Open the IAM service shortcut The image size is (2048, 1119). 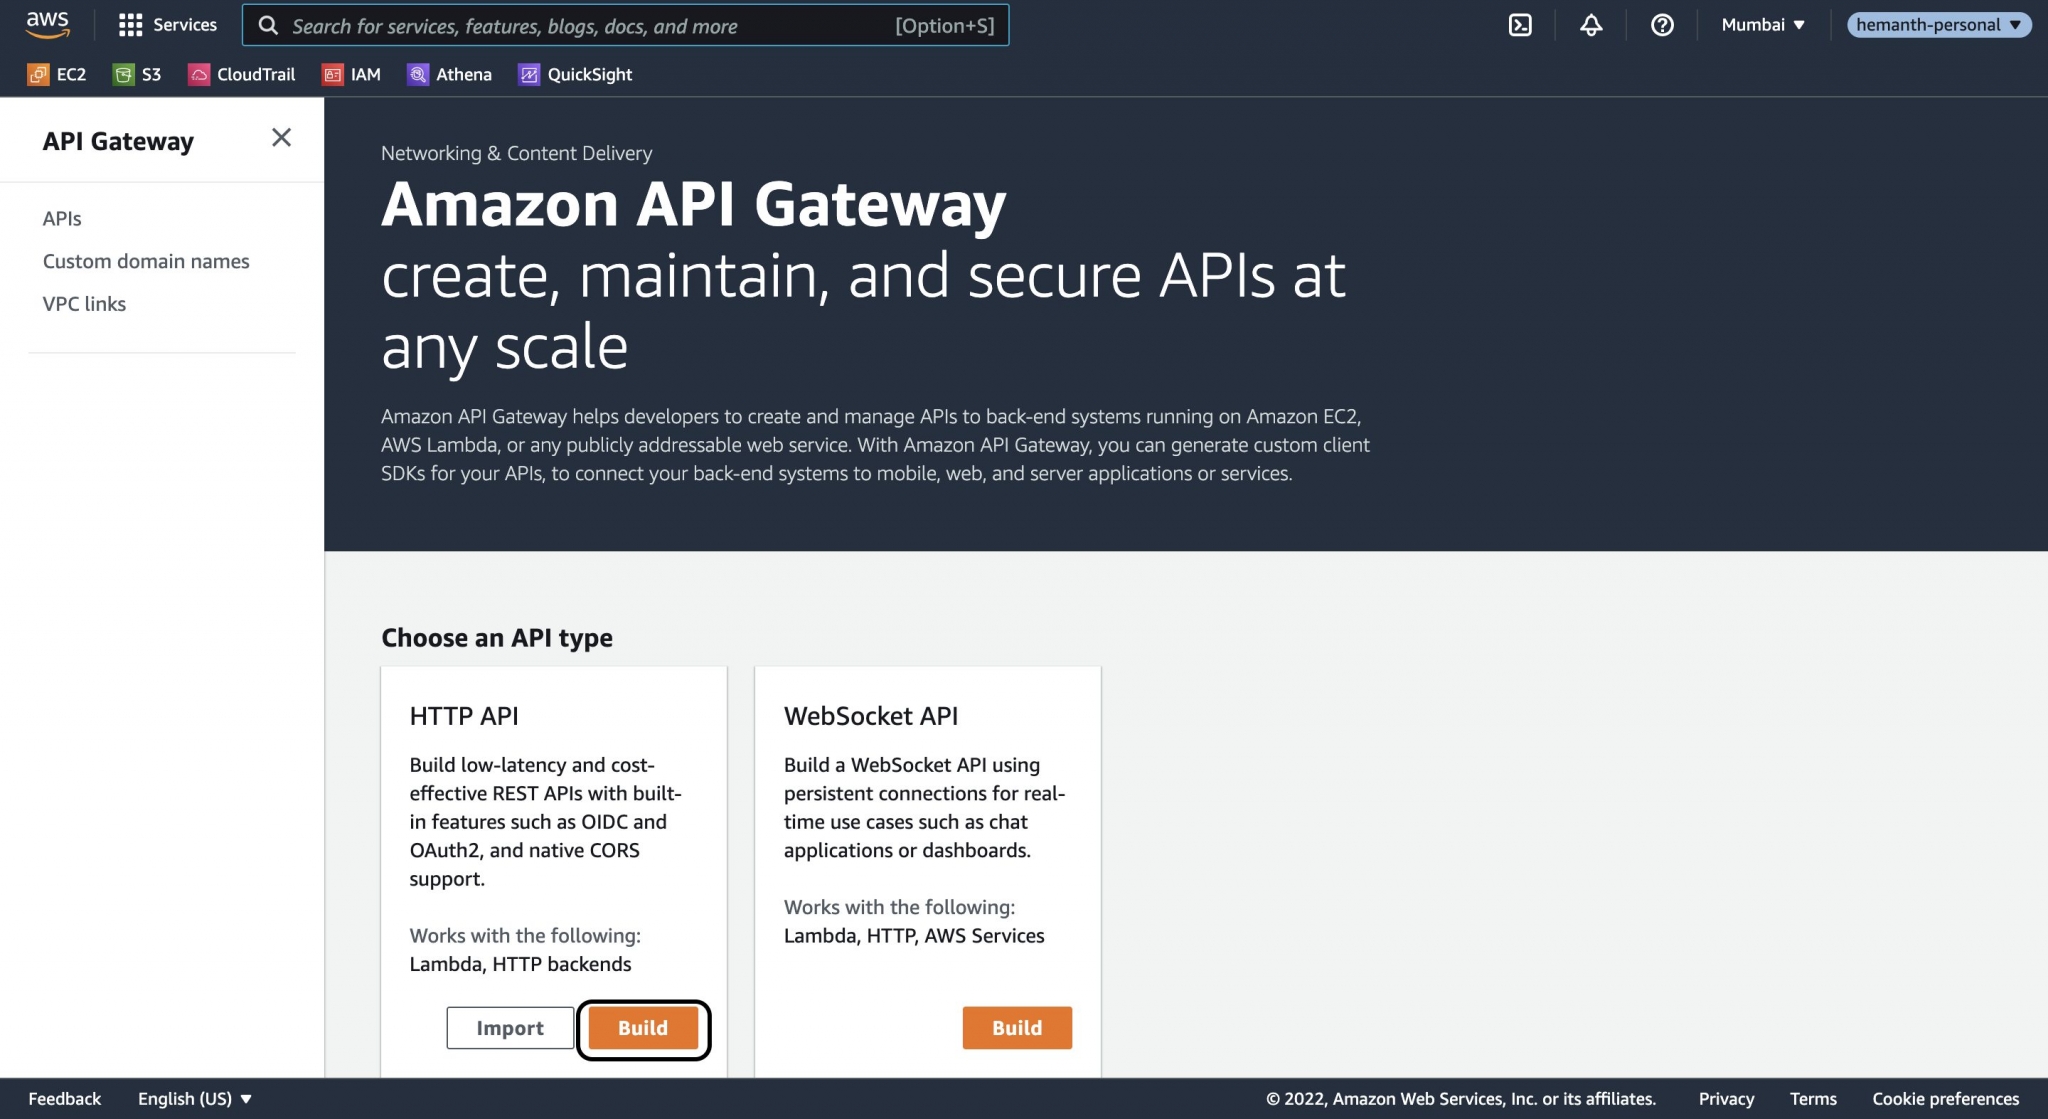[352, 74]
